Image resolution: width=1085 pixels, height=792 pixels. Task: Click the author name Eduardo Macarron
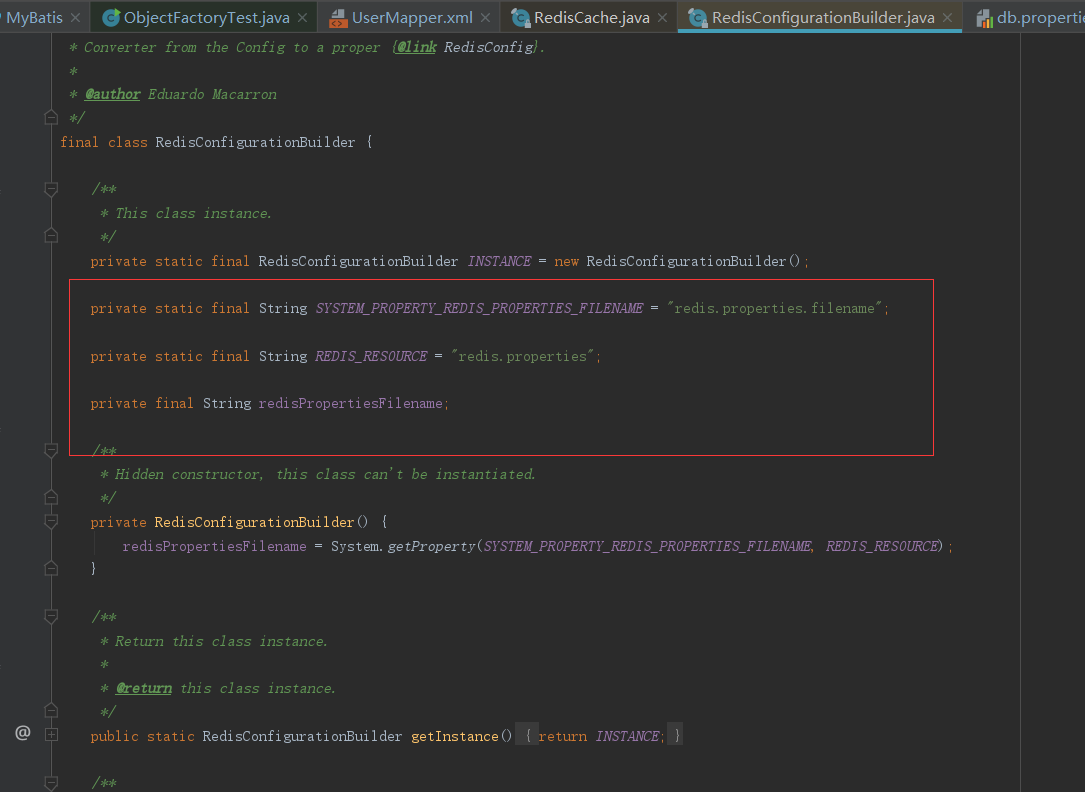212,94
